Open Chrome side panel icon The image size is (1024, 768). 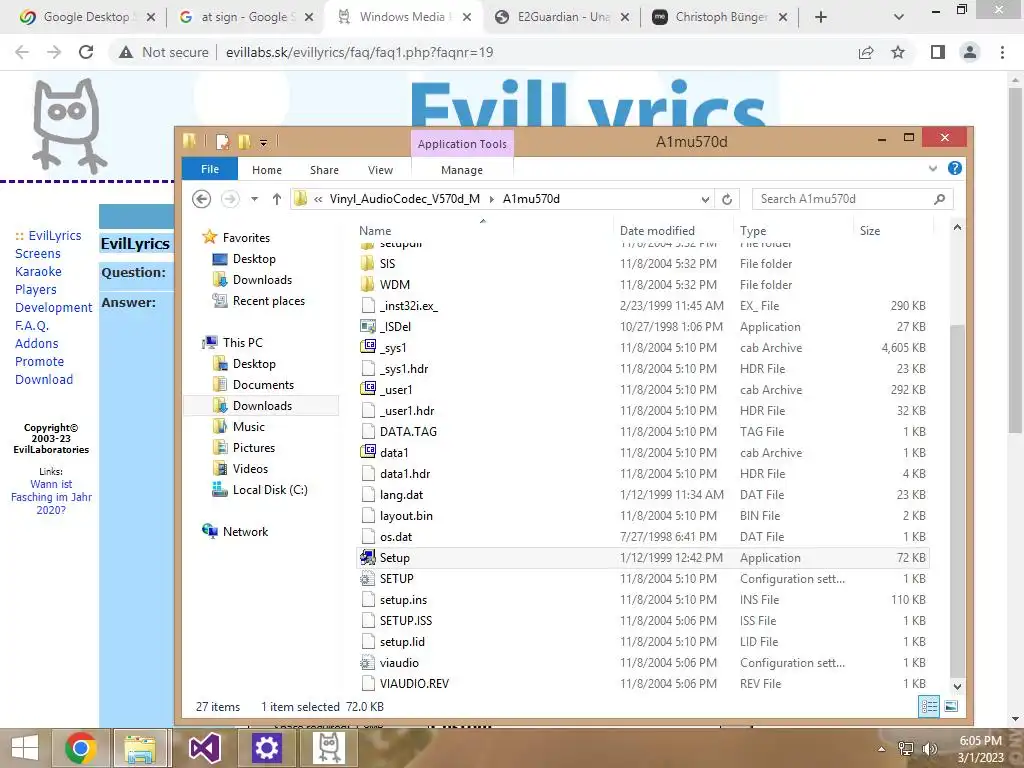(x=938, y=52)
